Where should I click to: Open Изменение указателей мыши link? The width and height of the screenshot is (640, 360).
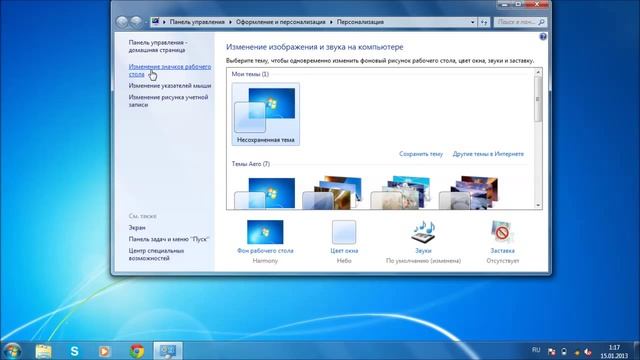pos(170,86)
